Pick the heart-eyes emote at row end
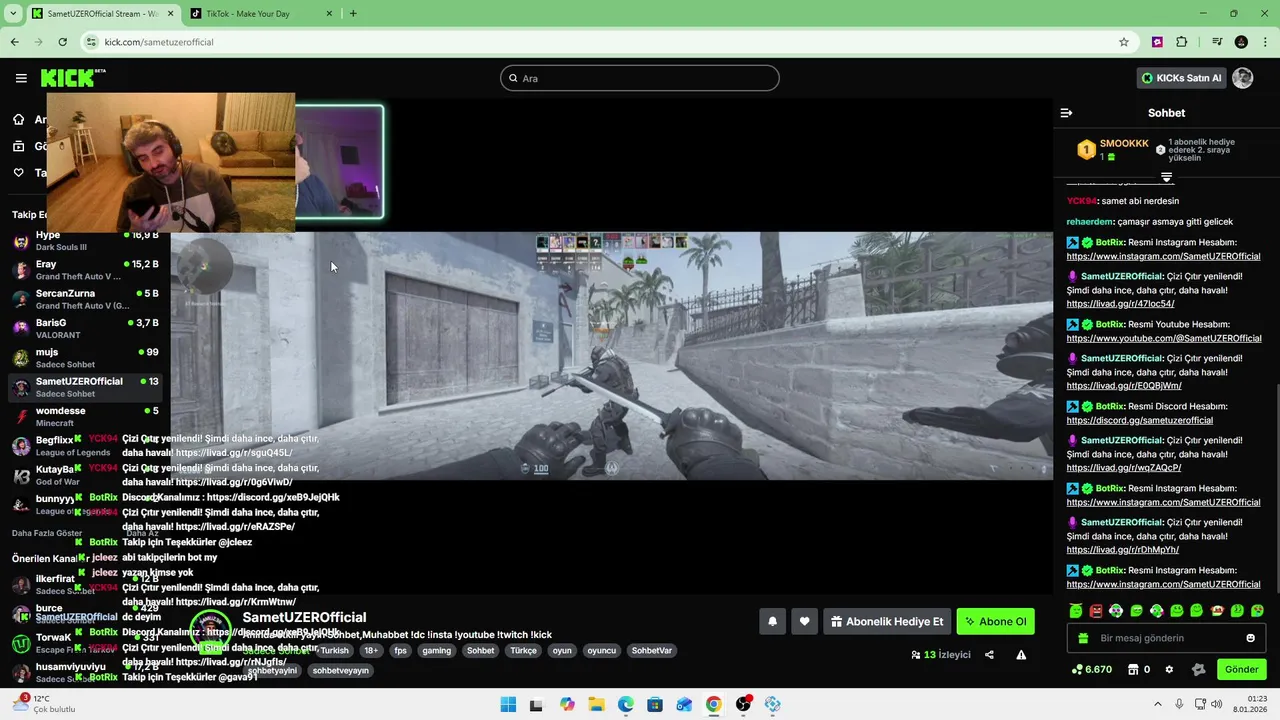 1257,610
